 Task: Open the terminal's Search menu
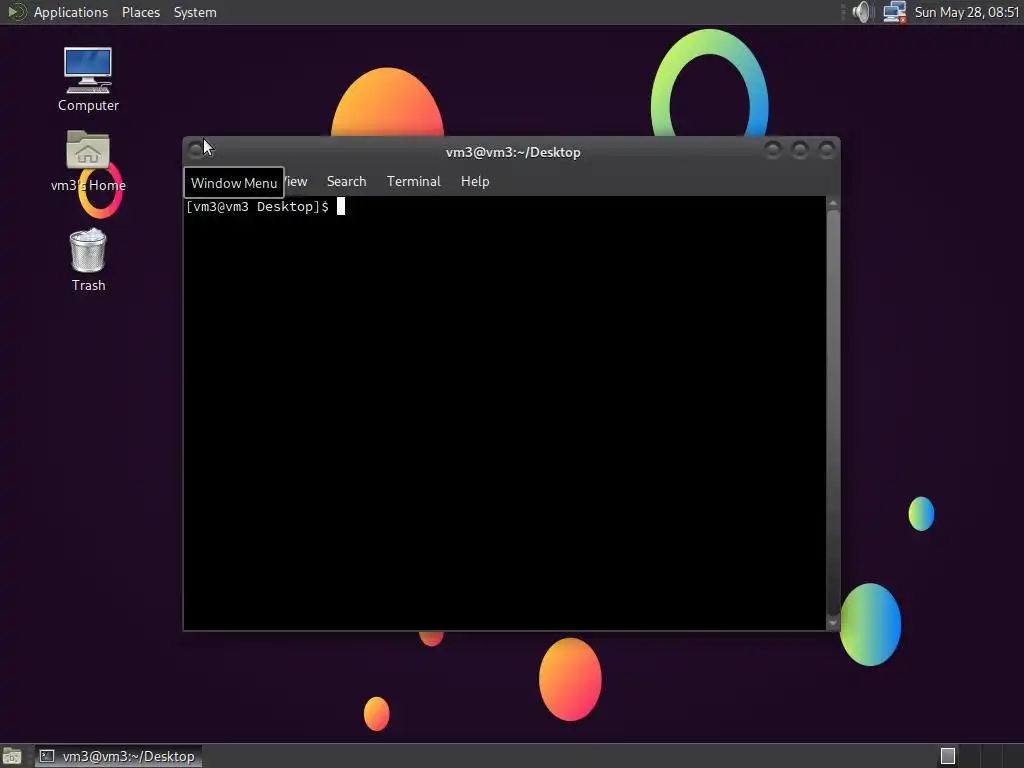346,182
